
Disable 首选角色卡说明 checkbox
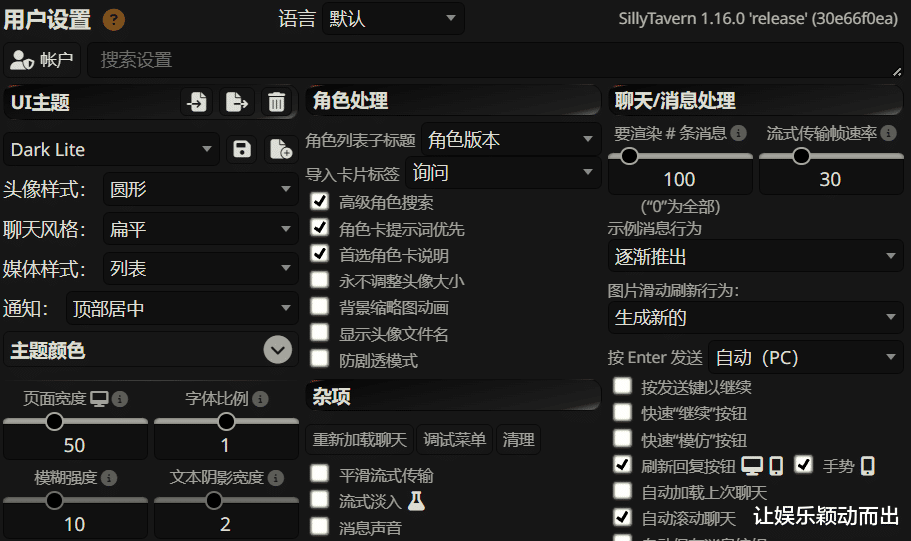(320, 253)
